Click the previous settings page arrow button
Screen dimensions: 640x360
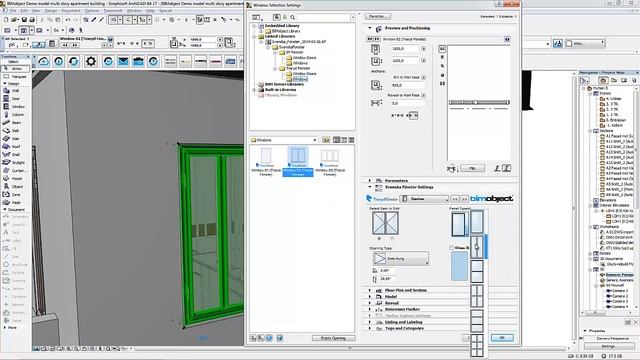pos(455,199)
